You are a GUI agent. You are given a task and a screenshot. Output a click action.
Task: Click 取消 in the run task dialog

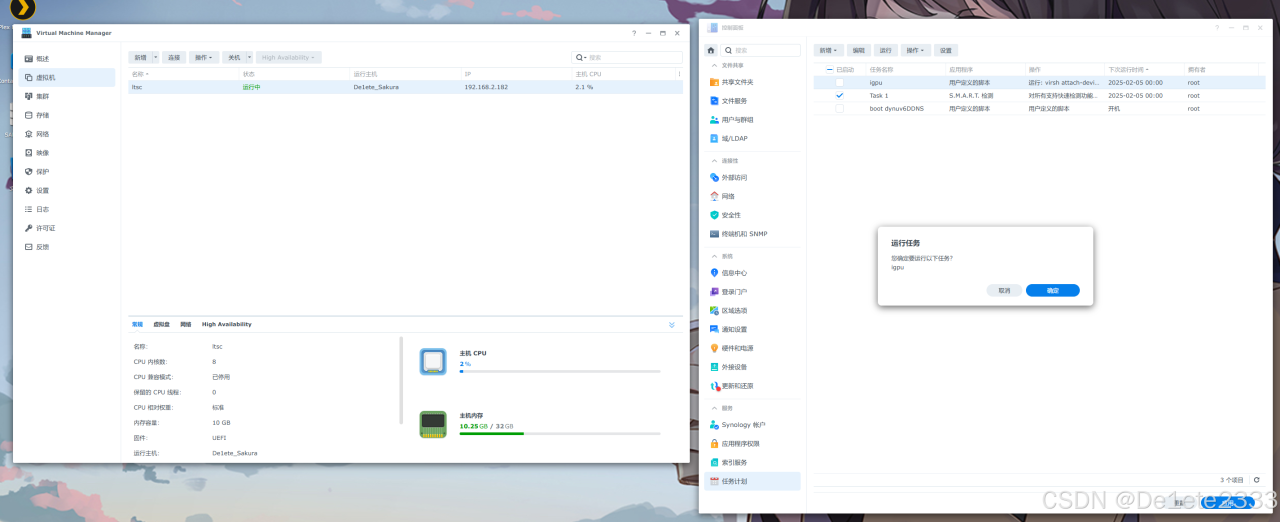[1004, 290]
